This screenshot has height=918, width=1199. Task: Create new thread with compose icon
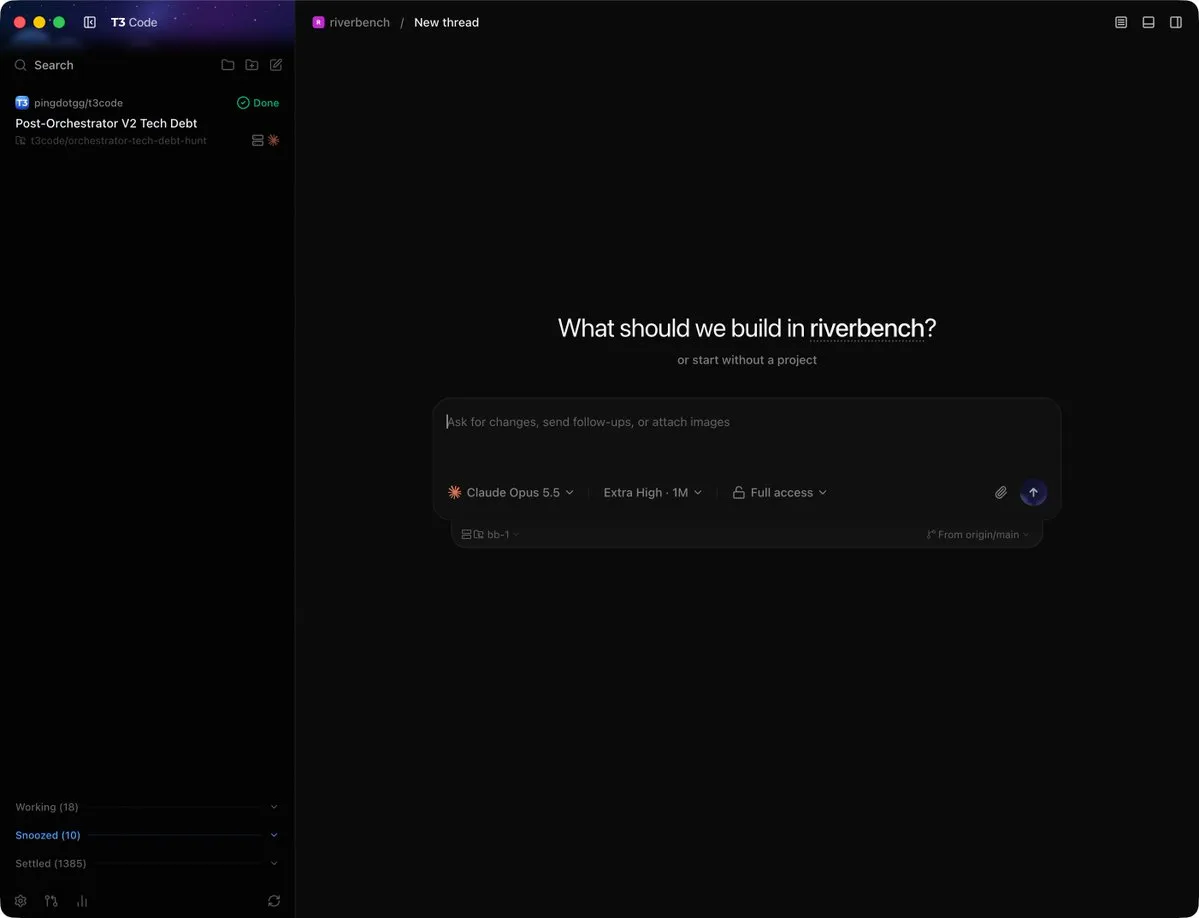pyautogui.click(x=276, y=65)
